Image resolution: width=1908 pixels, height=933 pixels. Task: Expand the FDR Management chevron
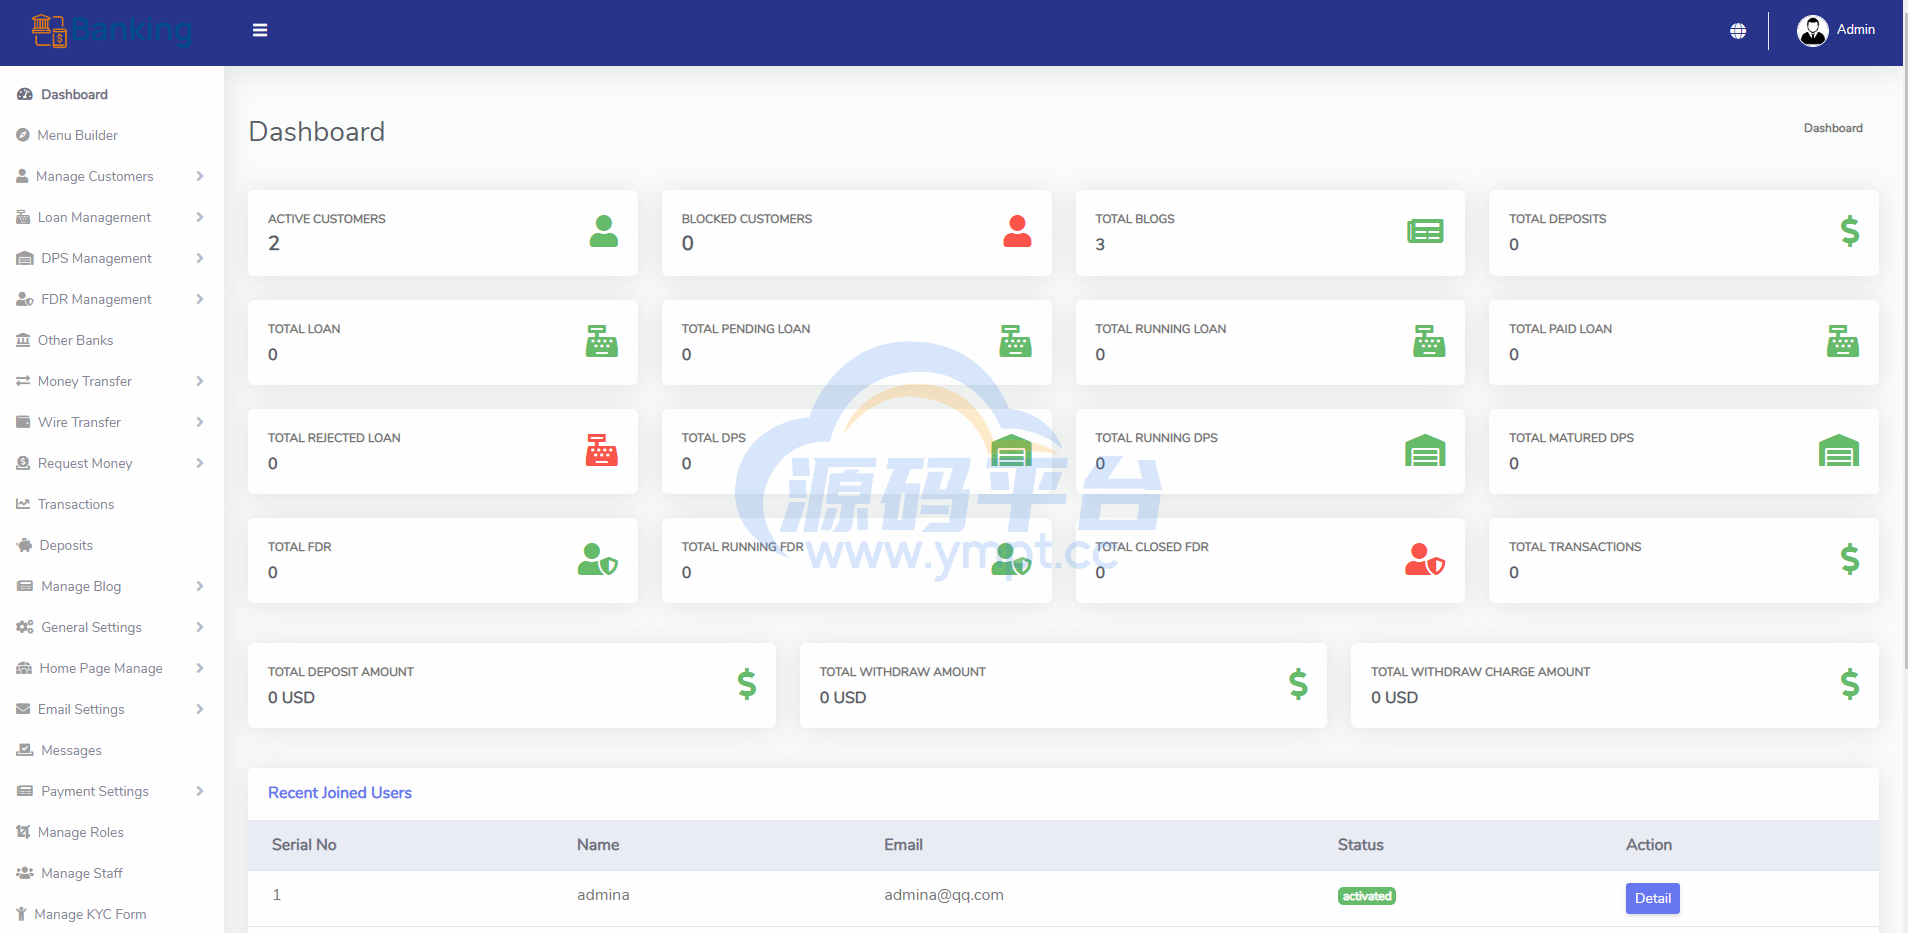click(200, 299)
